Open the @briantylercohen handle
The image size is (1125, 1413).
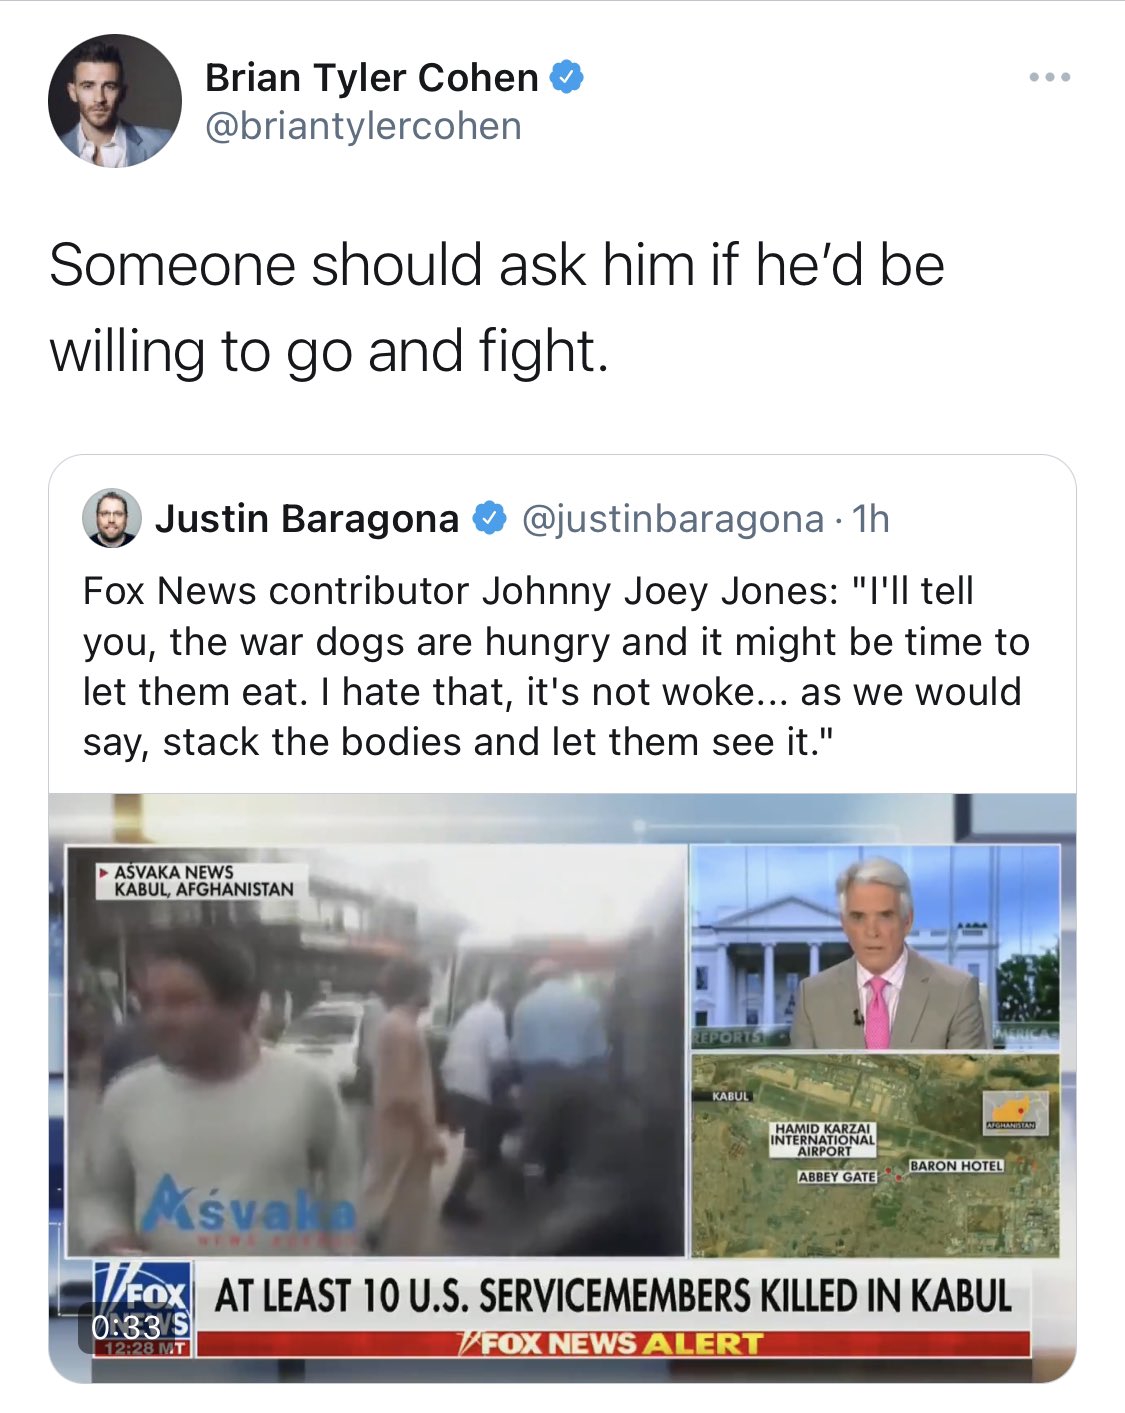point(363,127)
